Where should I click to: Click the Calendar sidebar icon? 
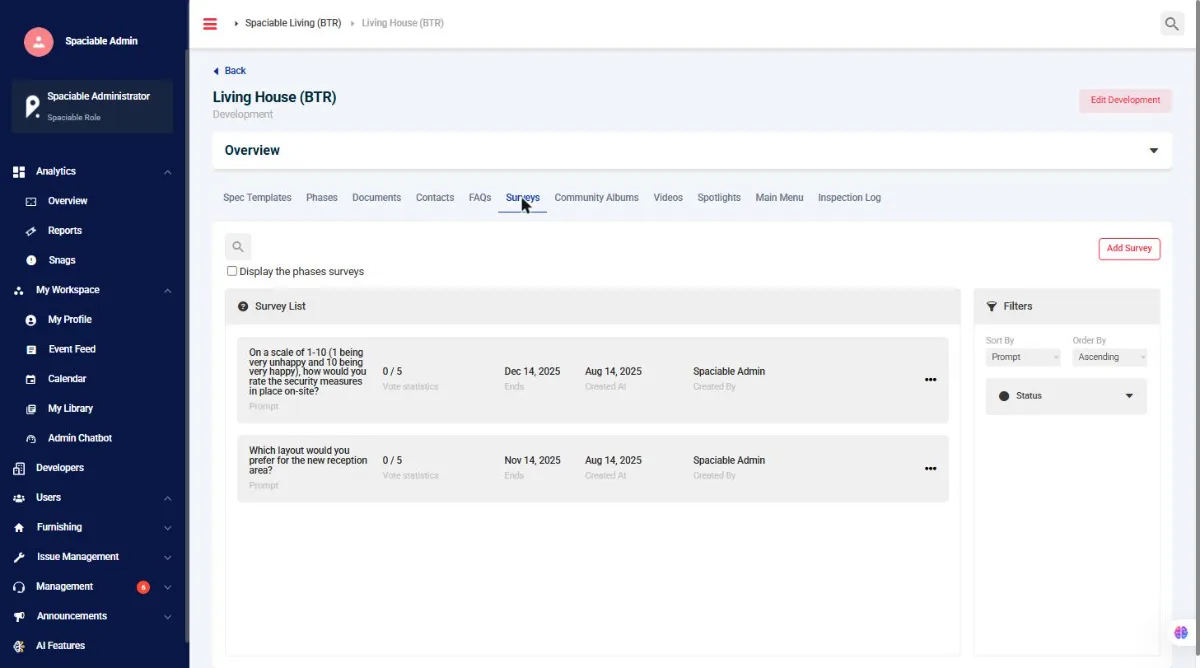(x=31, y=379)
